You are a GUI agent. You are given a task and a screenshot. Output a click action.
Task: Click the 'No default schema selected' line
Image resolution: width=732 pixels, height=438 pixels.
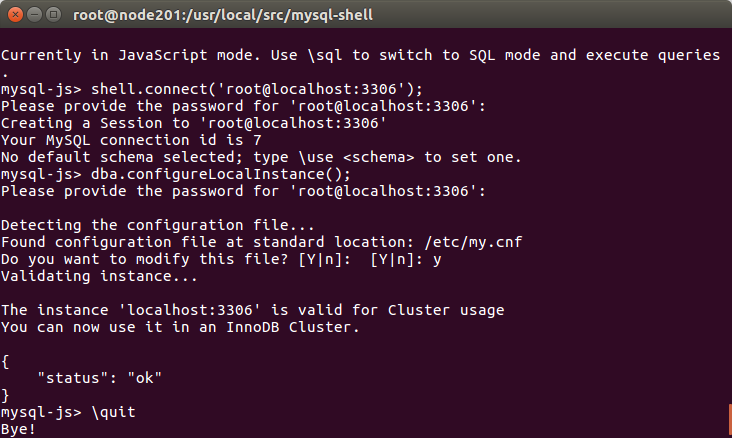(261, 157)
